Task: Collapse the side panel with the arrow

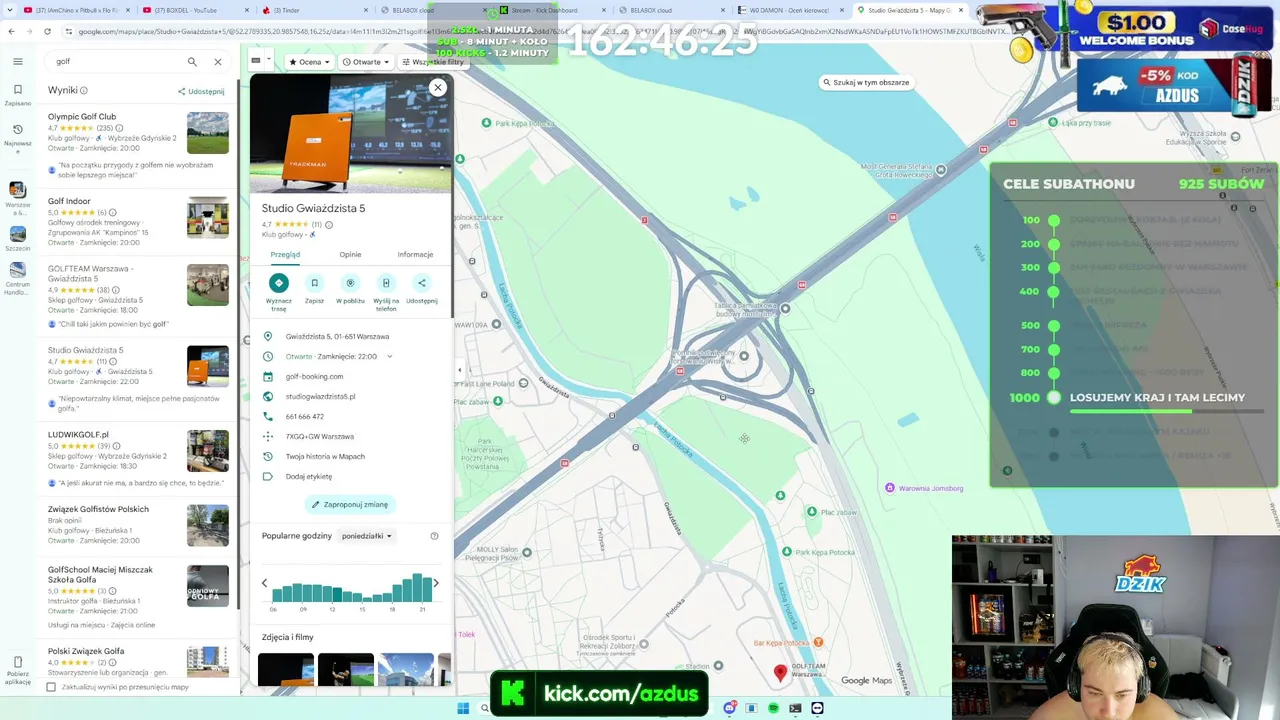Action: pyautogui.click(x=460, y=370)
